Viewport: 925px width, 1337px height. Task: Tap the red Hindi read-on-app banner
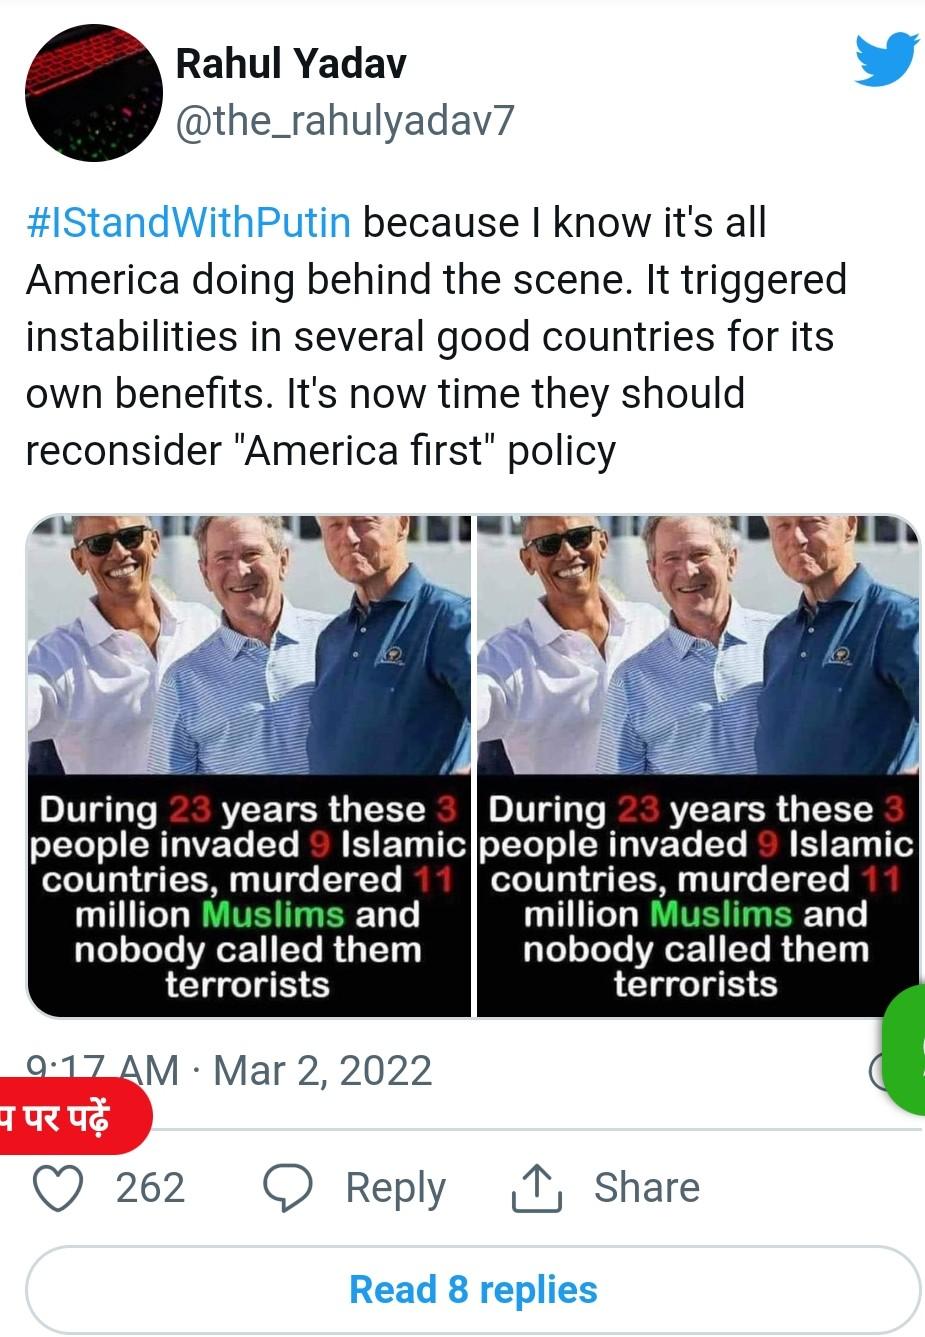[74, 1116]
